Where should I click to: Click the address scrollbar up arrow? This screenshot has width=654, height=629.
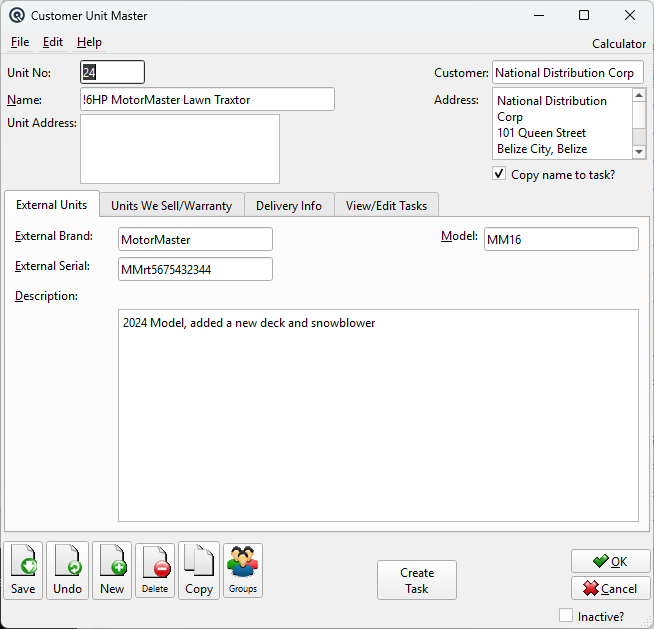[639, 96]
